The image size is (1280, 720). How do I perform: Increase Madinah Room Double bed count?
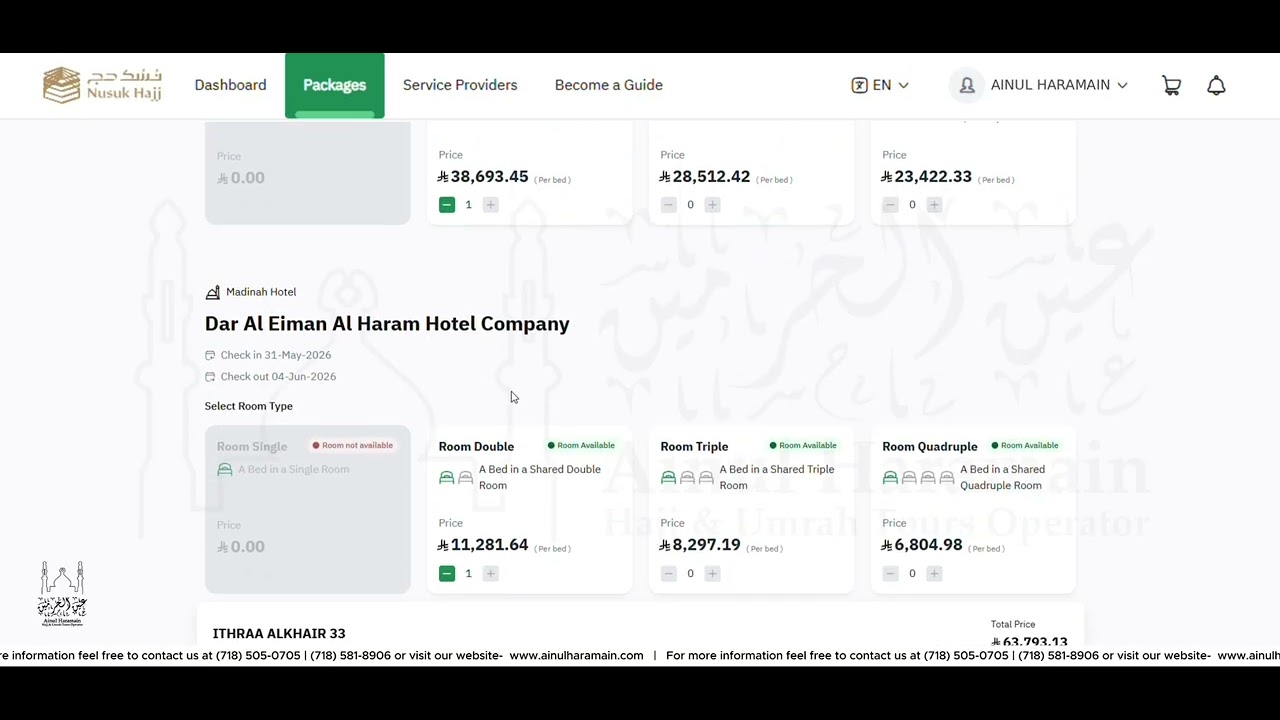490,573
